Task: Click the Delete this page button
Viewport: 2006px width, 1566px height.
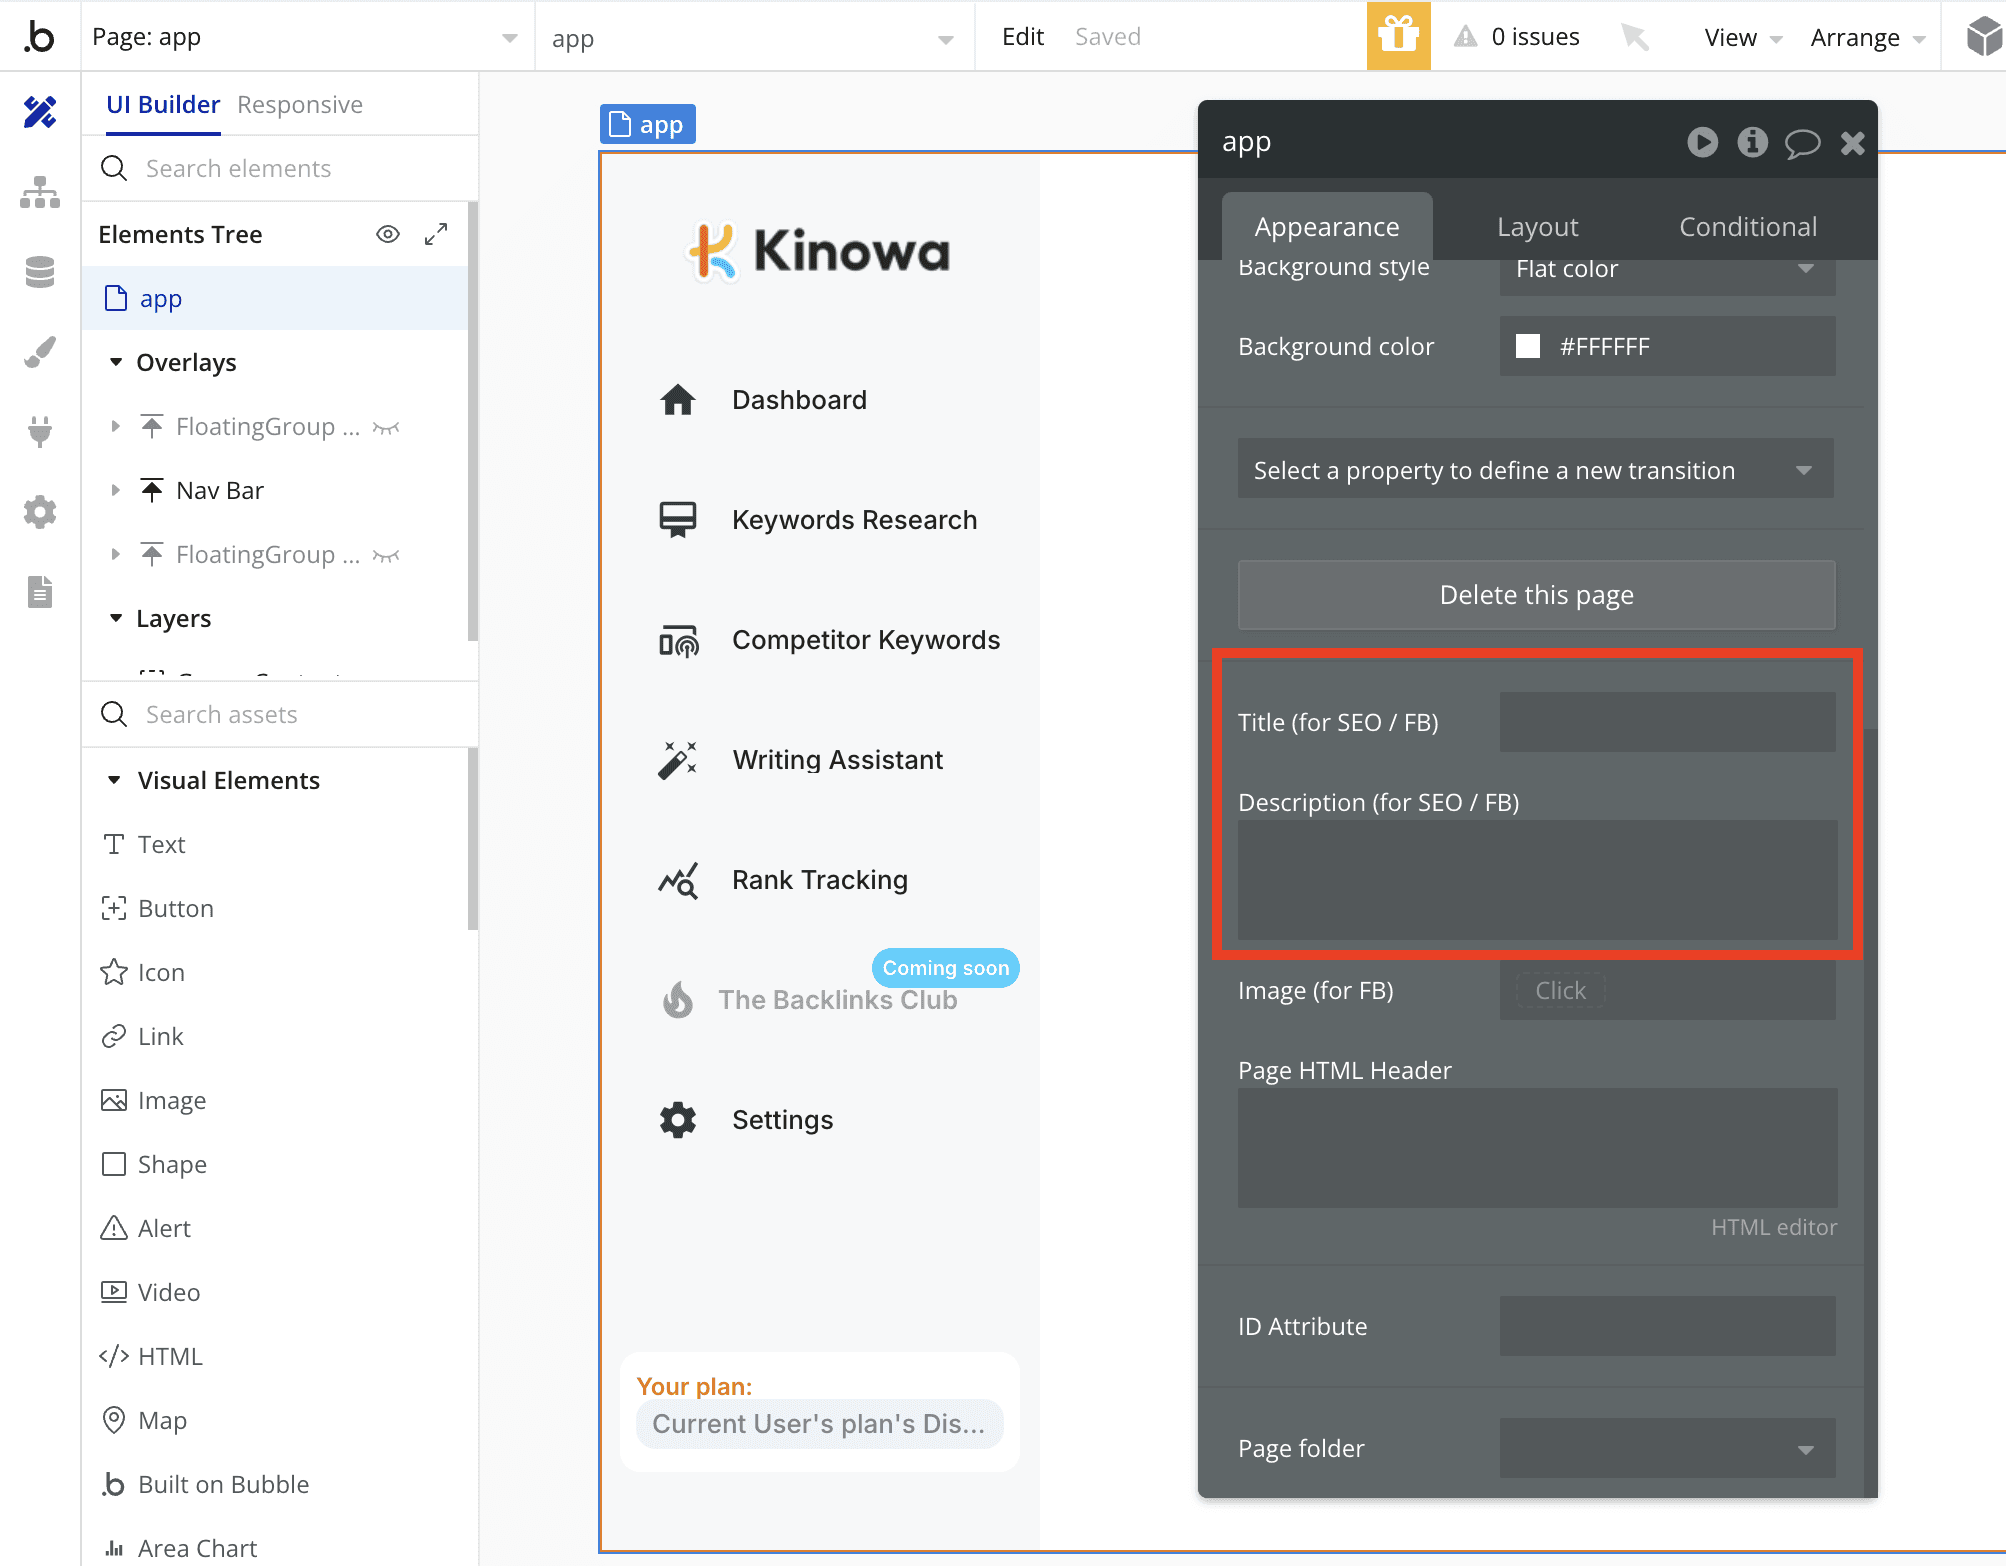Action: [1536, 595]
